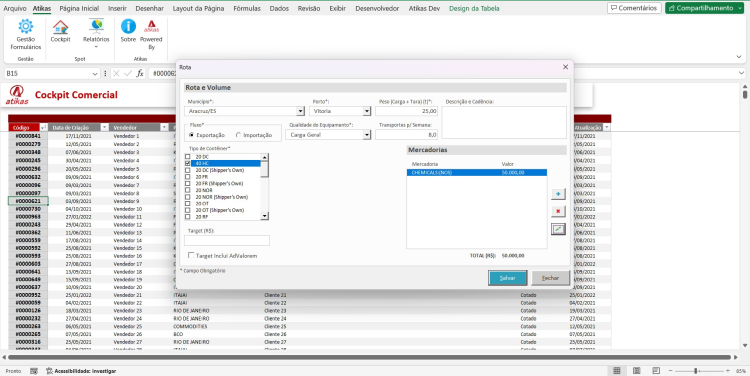Open Gestão Formulários in the ribbon
Screen dimensions: 750x376
(x=26, y=34)
